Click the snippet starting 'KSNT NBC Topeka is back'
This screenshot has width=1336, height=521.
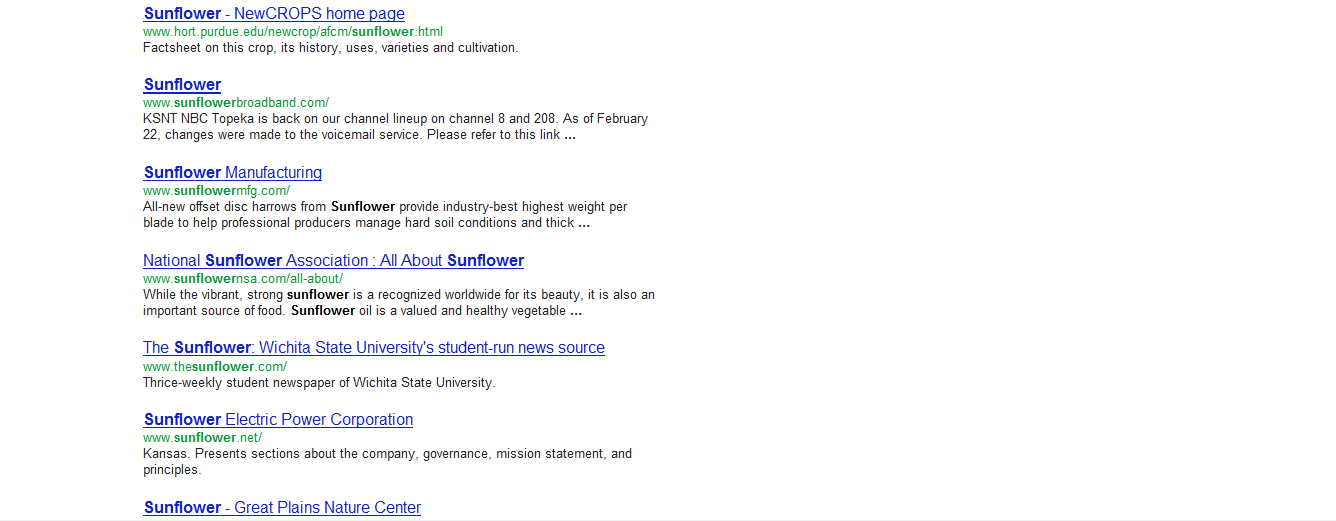395,127
